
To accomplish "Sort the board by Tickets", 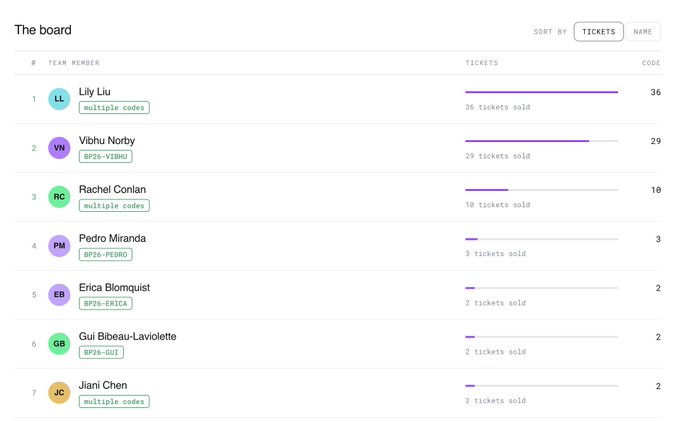I will click(x=598, y=32).
